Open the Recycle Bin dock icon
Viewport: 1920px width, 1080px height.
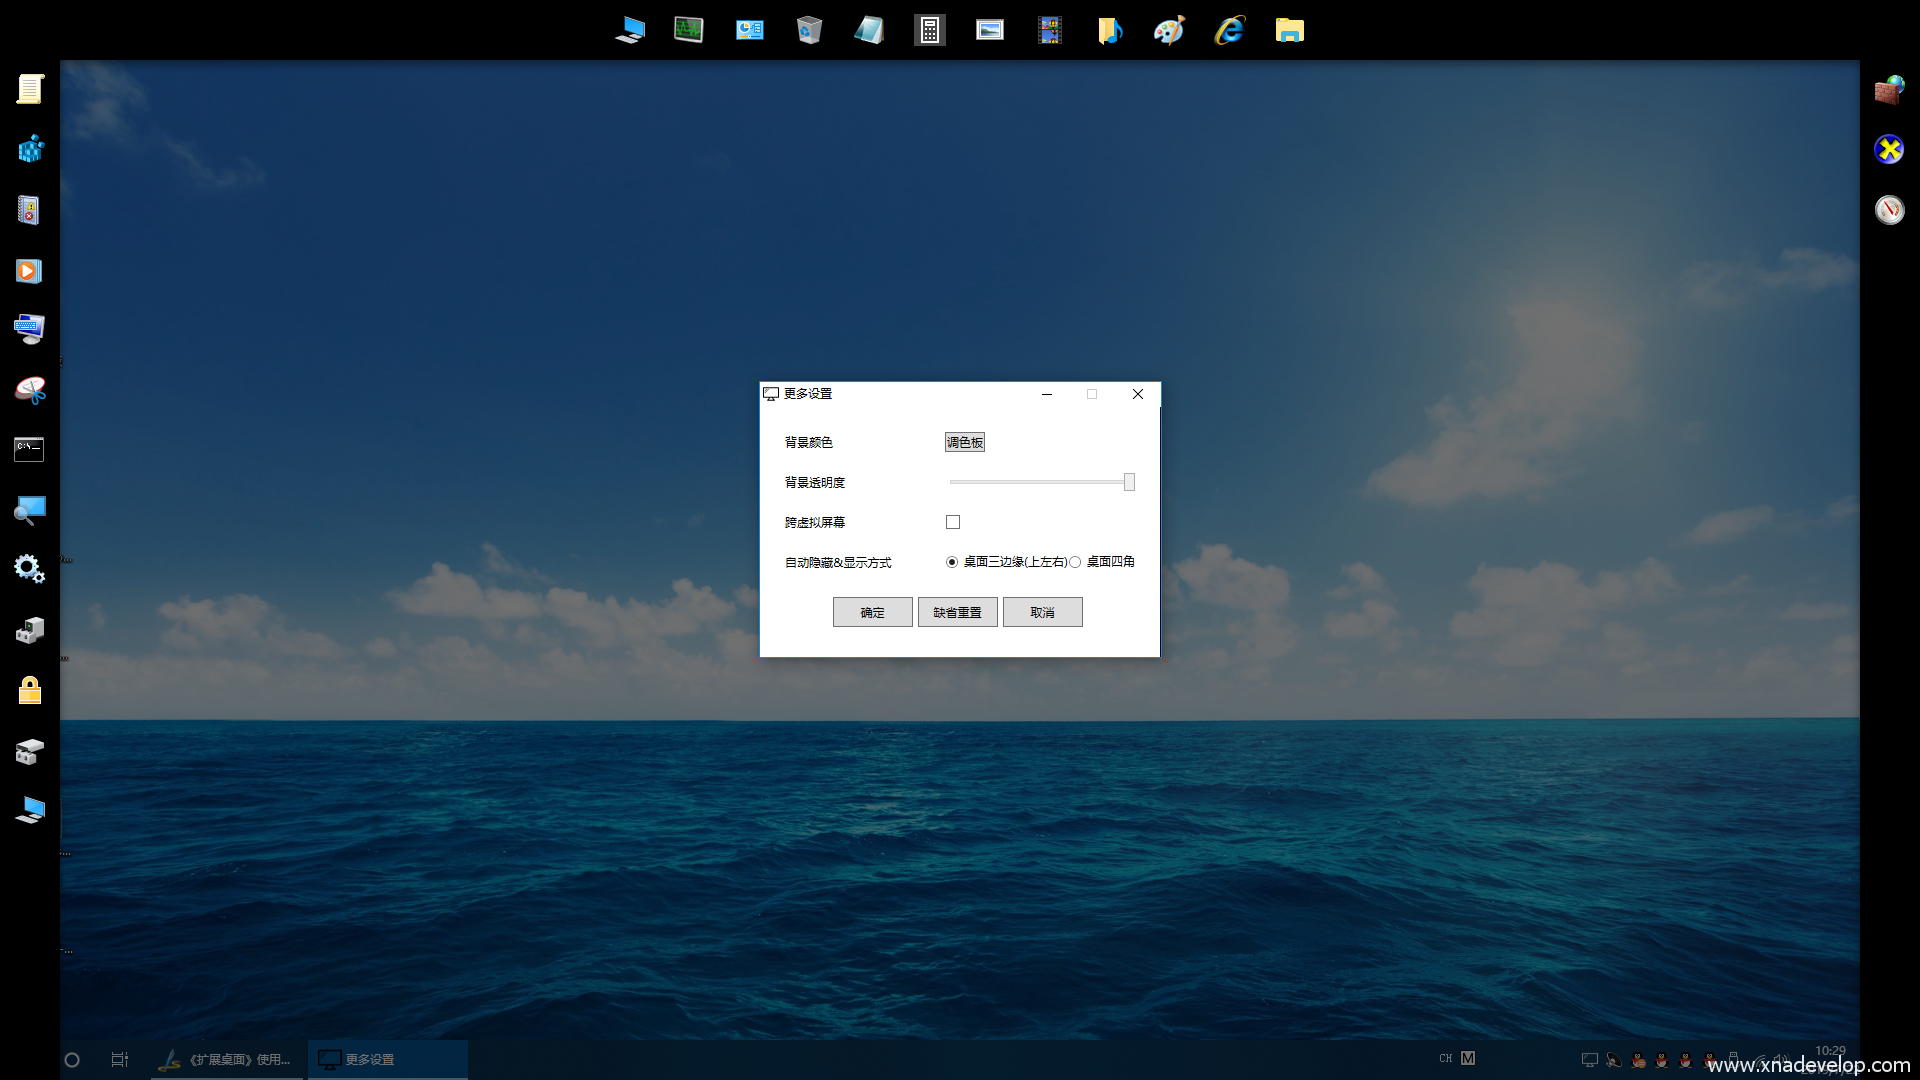coord(809,30)
